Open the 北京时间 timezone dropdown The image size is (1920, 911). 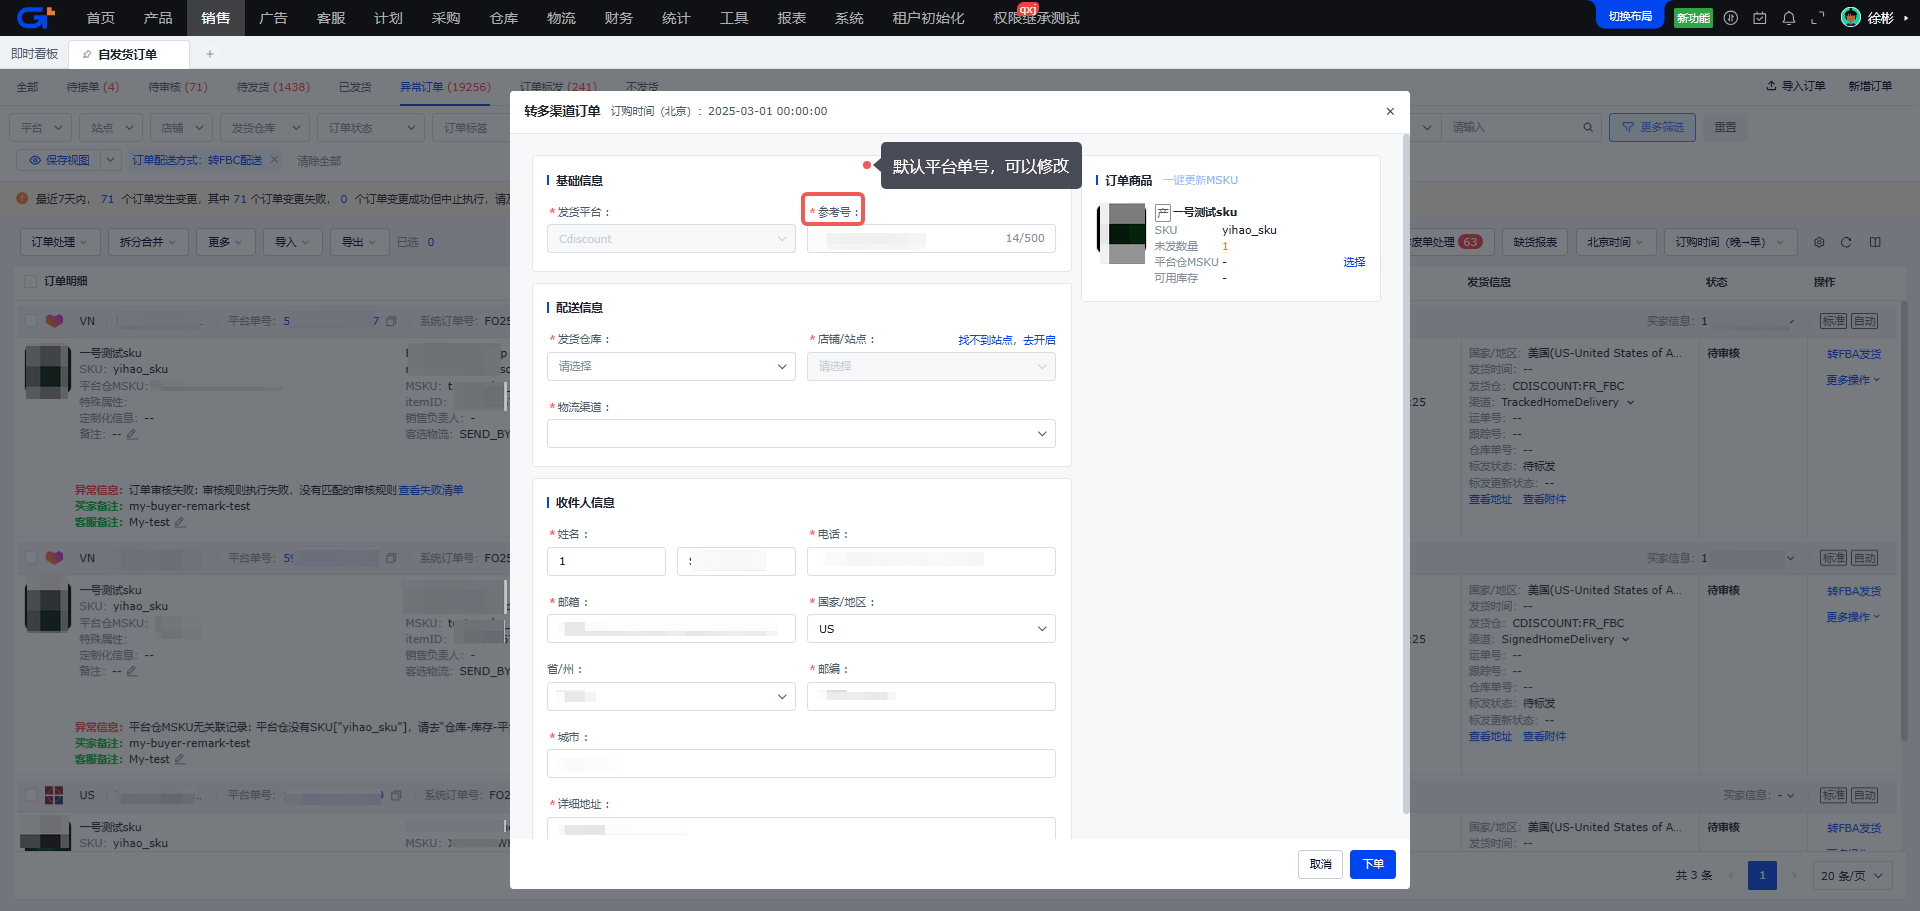tap(1616, 242)
